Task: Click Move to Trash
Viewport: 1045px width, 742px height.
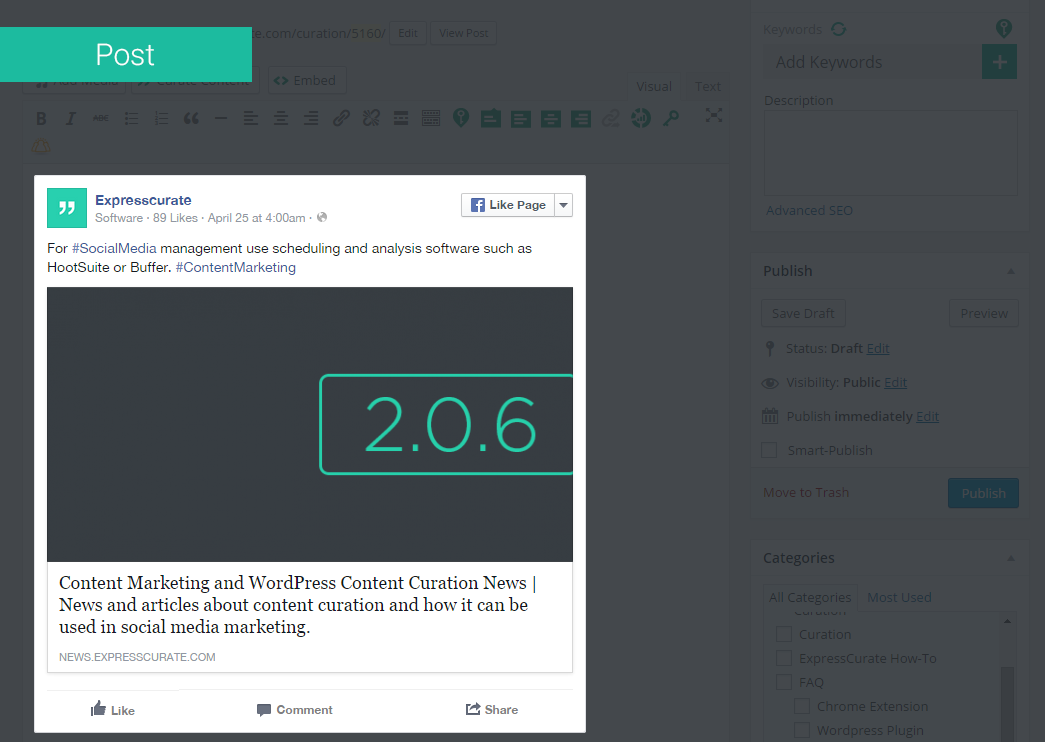Action: pyautogui.click(x=806, y=492)
